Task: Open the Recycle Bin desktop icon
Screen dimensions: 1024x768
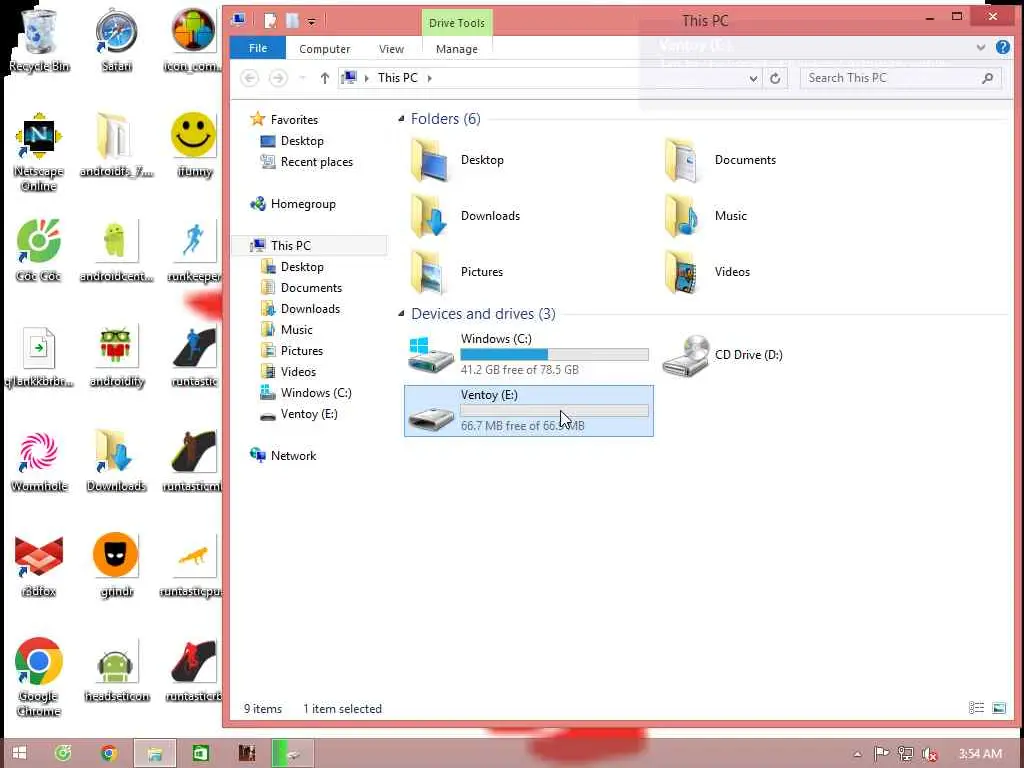Action: click(39, 39)
